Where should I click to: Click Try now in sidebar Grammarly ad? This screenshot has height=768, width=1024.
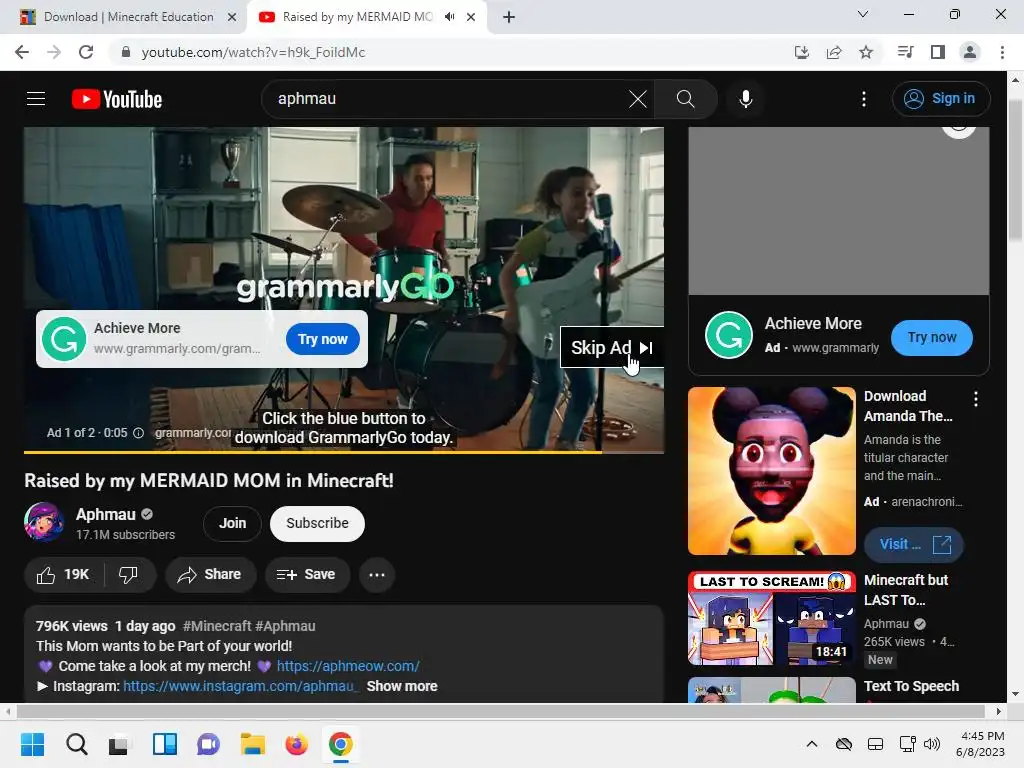(931, 338)
